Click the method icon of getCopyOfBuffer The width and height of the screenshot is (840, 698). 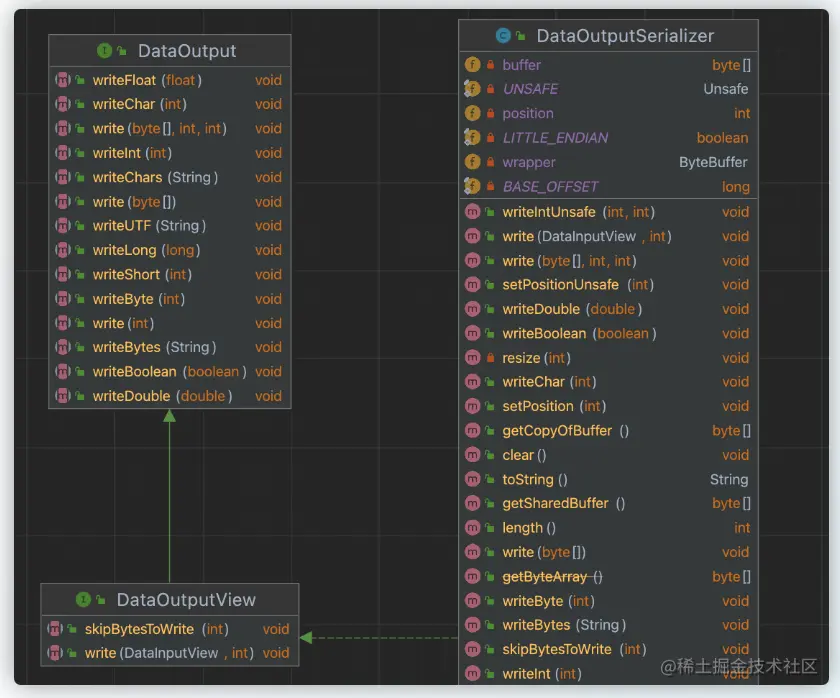coord(472,430)
